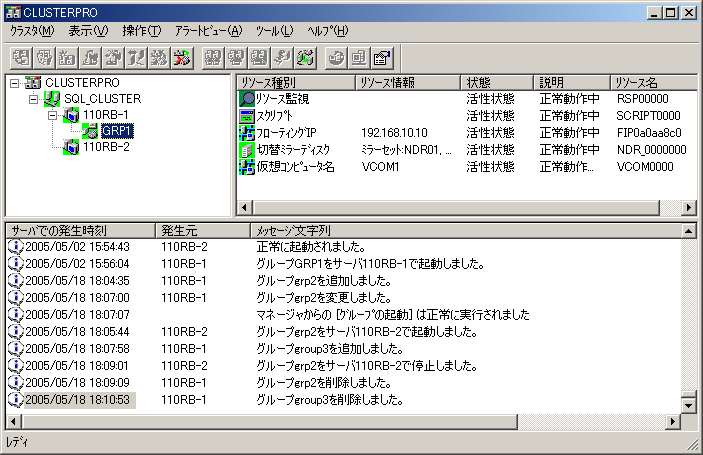Sort by 発生元 column header
This screenshot has width=703, height=455.
click(203, 230)
